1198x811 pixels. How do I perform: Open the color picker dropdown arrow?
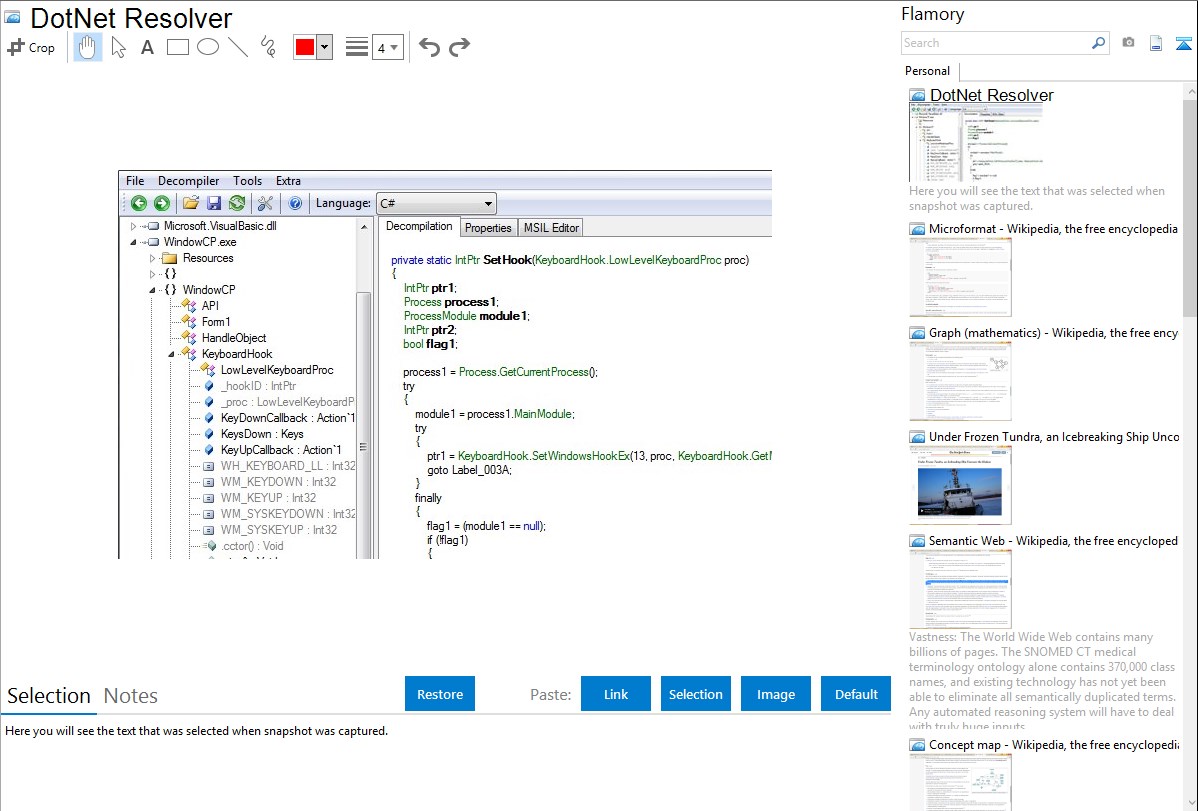pyautogui.click(x=324, y=47)
